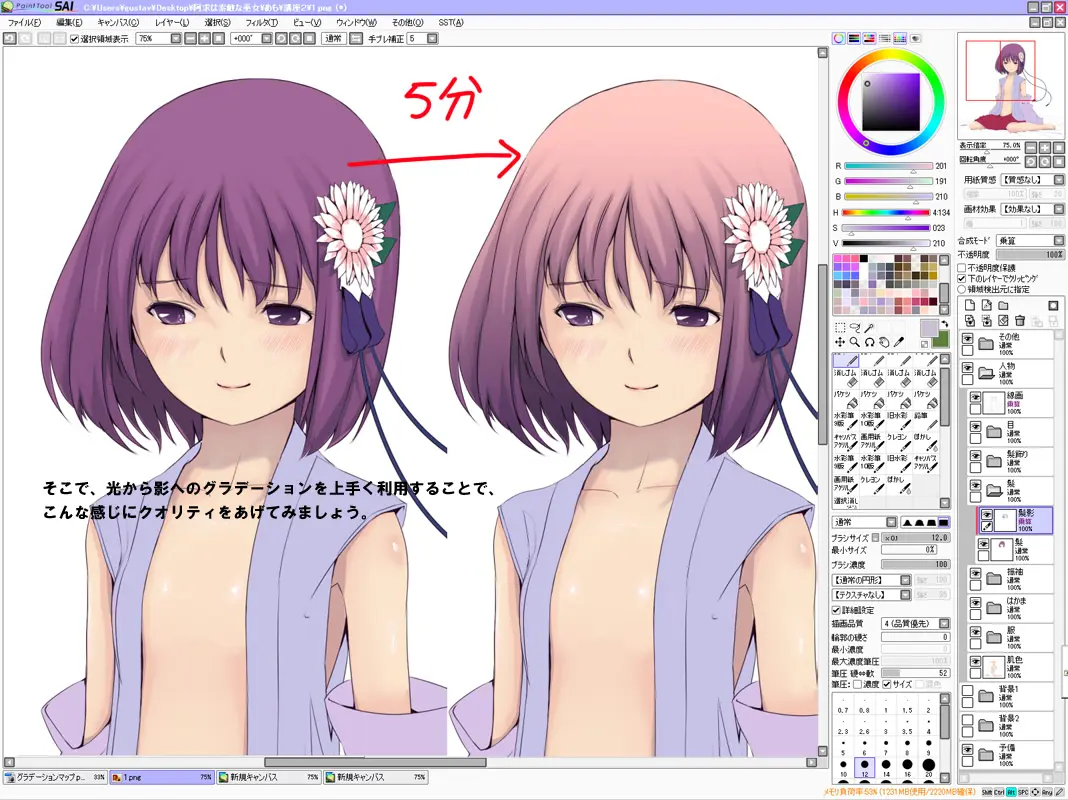1068x800 pixels.
Task: Show the swatches panel
Action: point(900,39)
